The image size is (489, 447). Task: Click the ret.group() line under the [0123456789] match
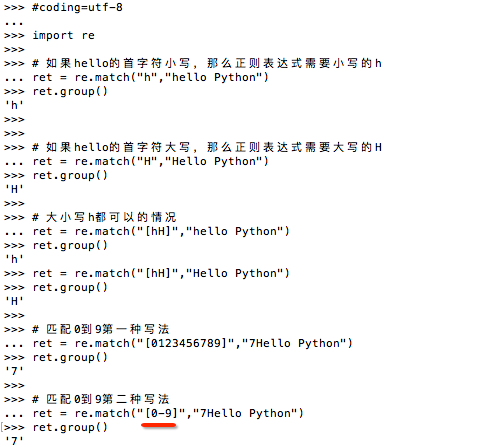click(70, 357)
